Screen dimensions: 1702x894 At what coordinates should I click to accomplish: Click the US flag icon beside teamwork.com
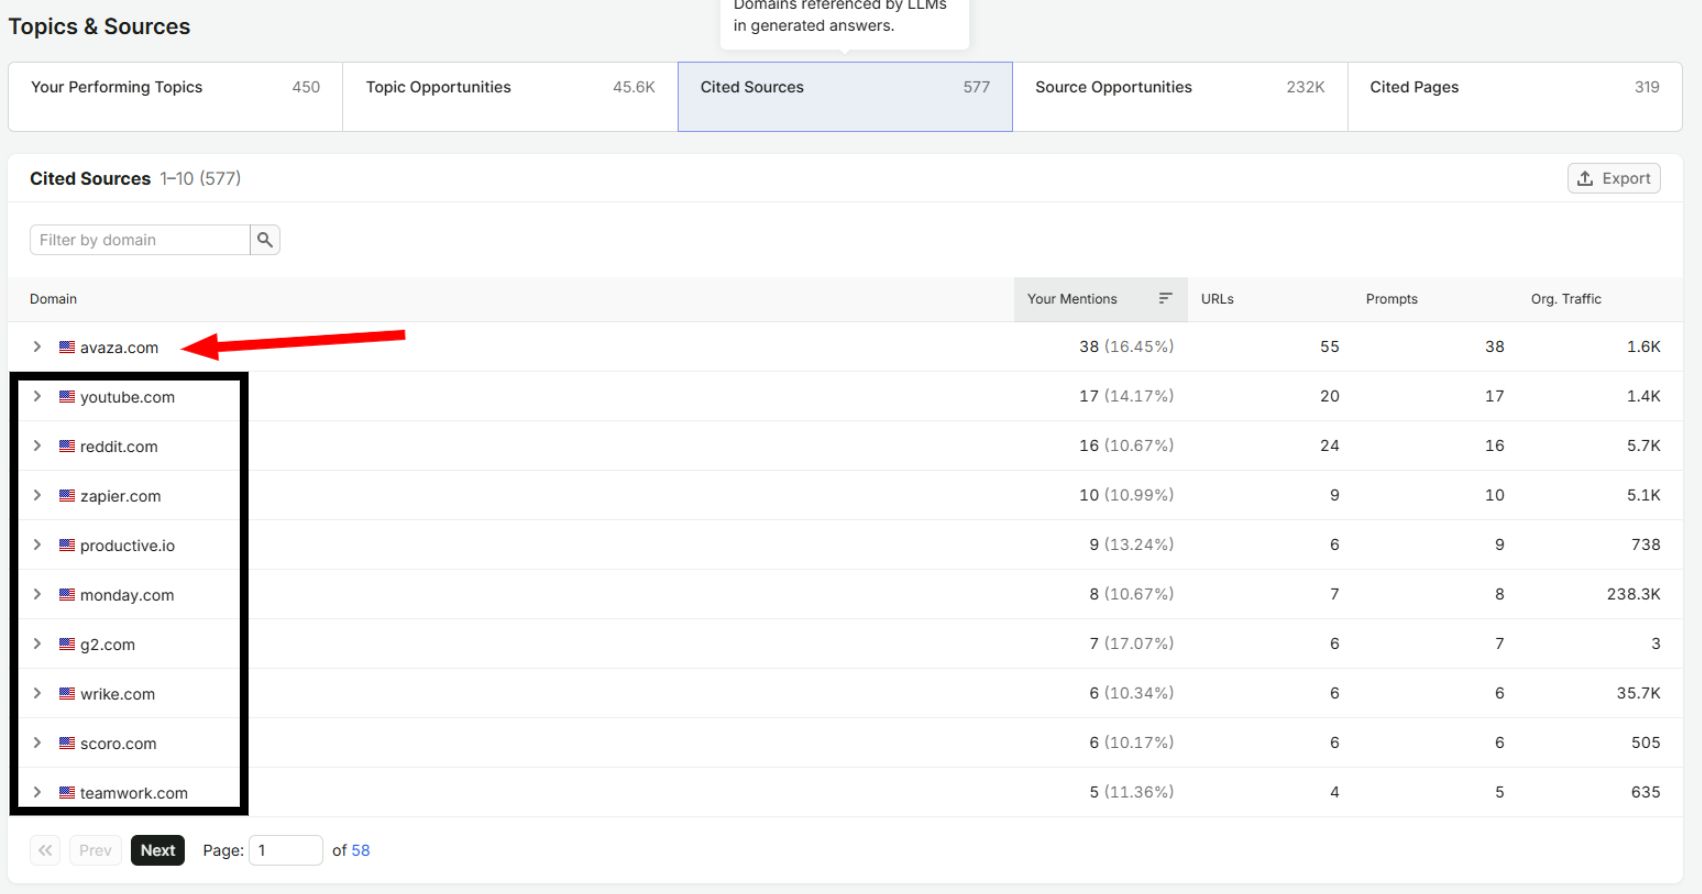click(x=67, y=793)
